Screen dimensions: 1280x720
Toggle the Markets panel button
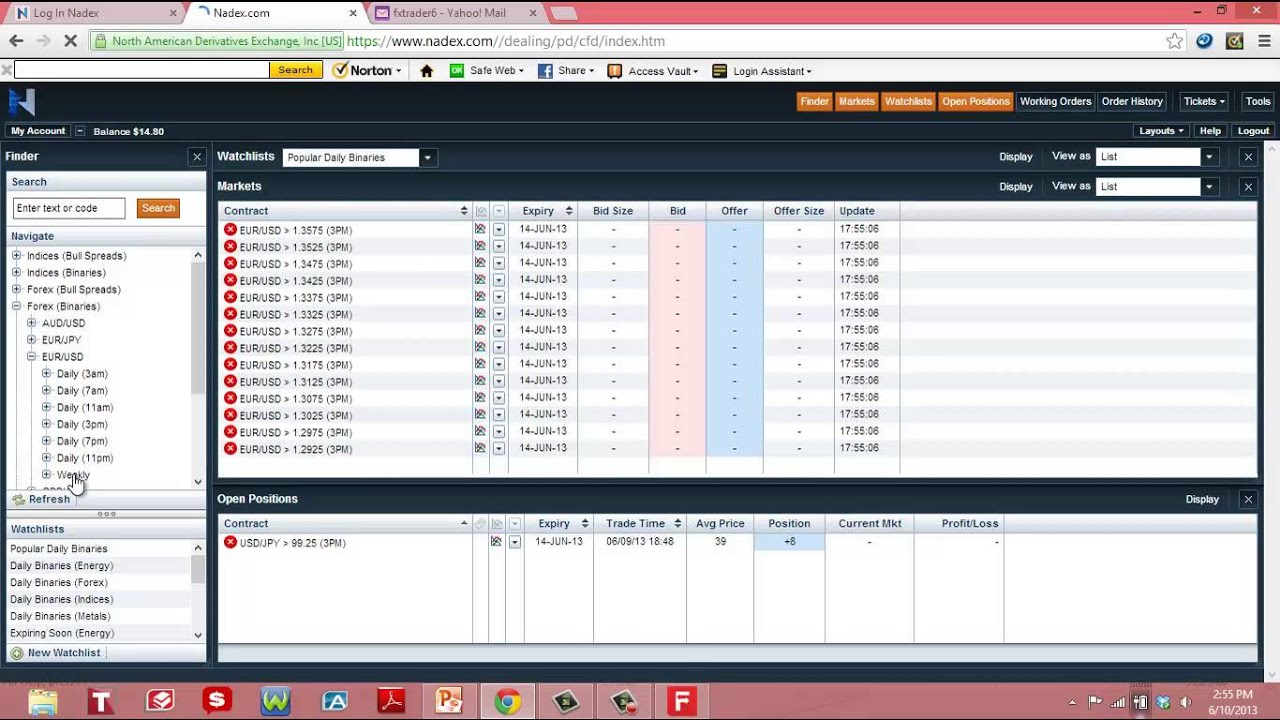pyautogui.click(x=857, y=101)
